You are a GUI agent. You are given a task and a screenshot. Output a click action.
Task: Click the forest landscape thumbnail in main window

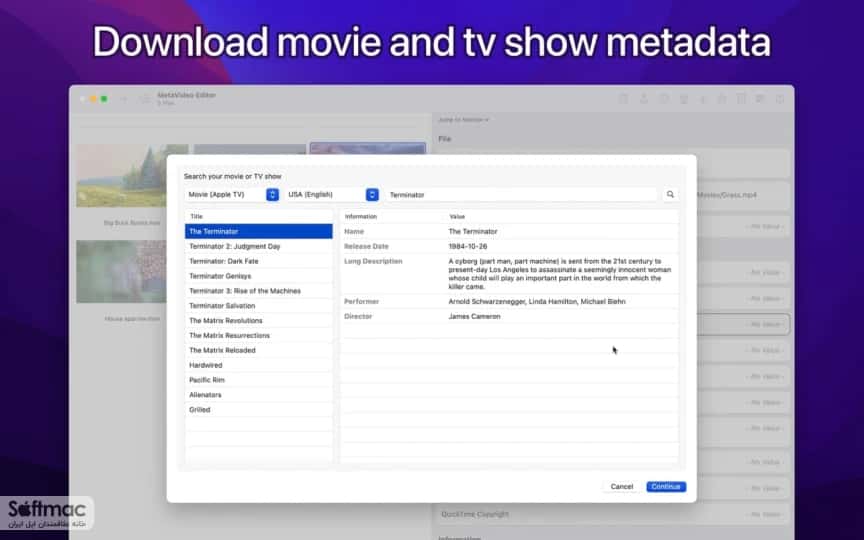click(132, 176)
